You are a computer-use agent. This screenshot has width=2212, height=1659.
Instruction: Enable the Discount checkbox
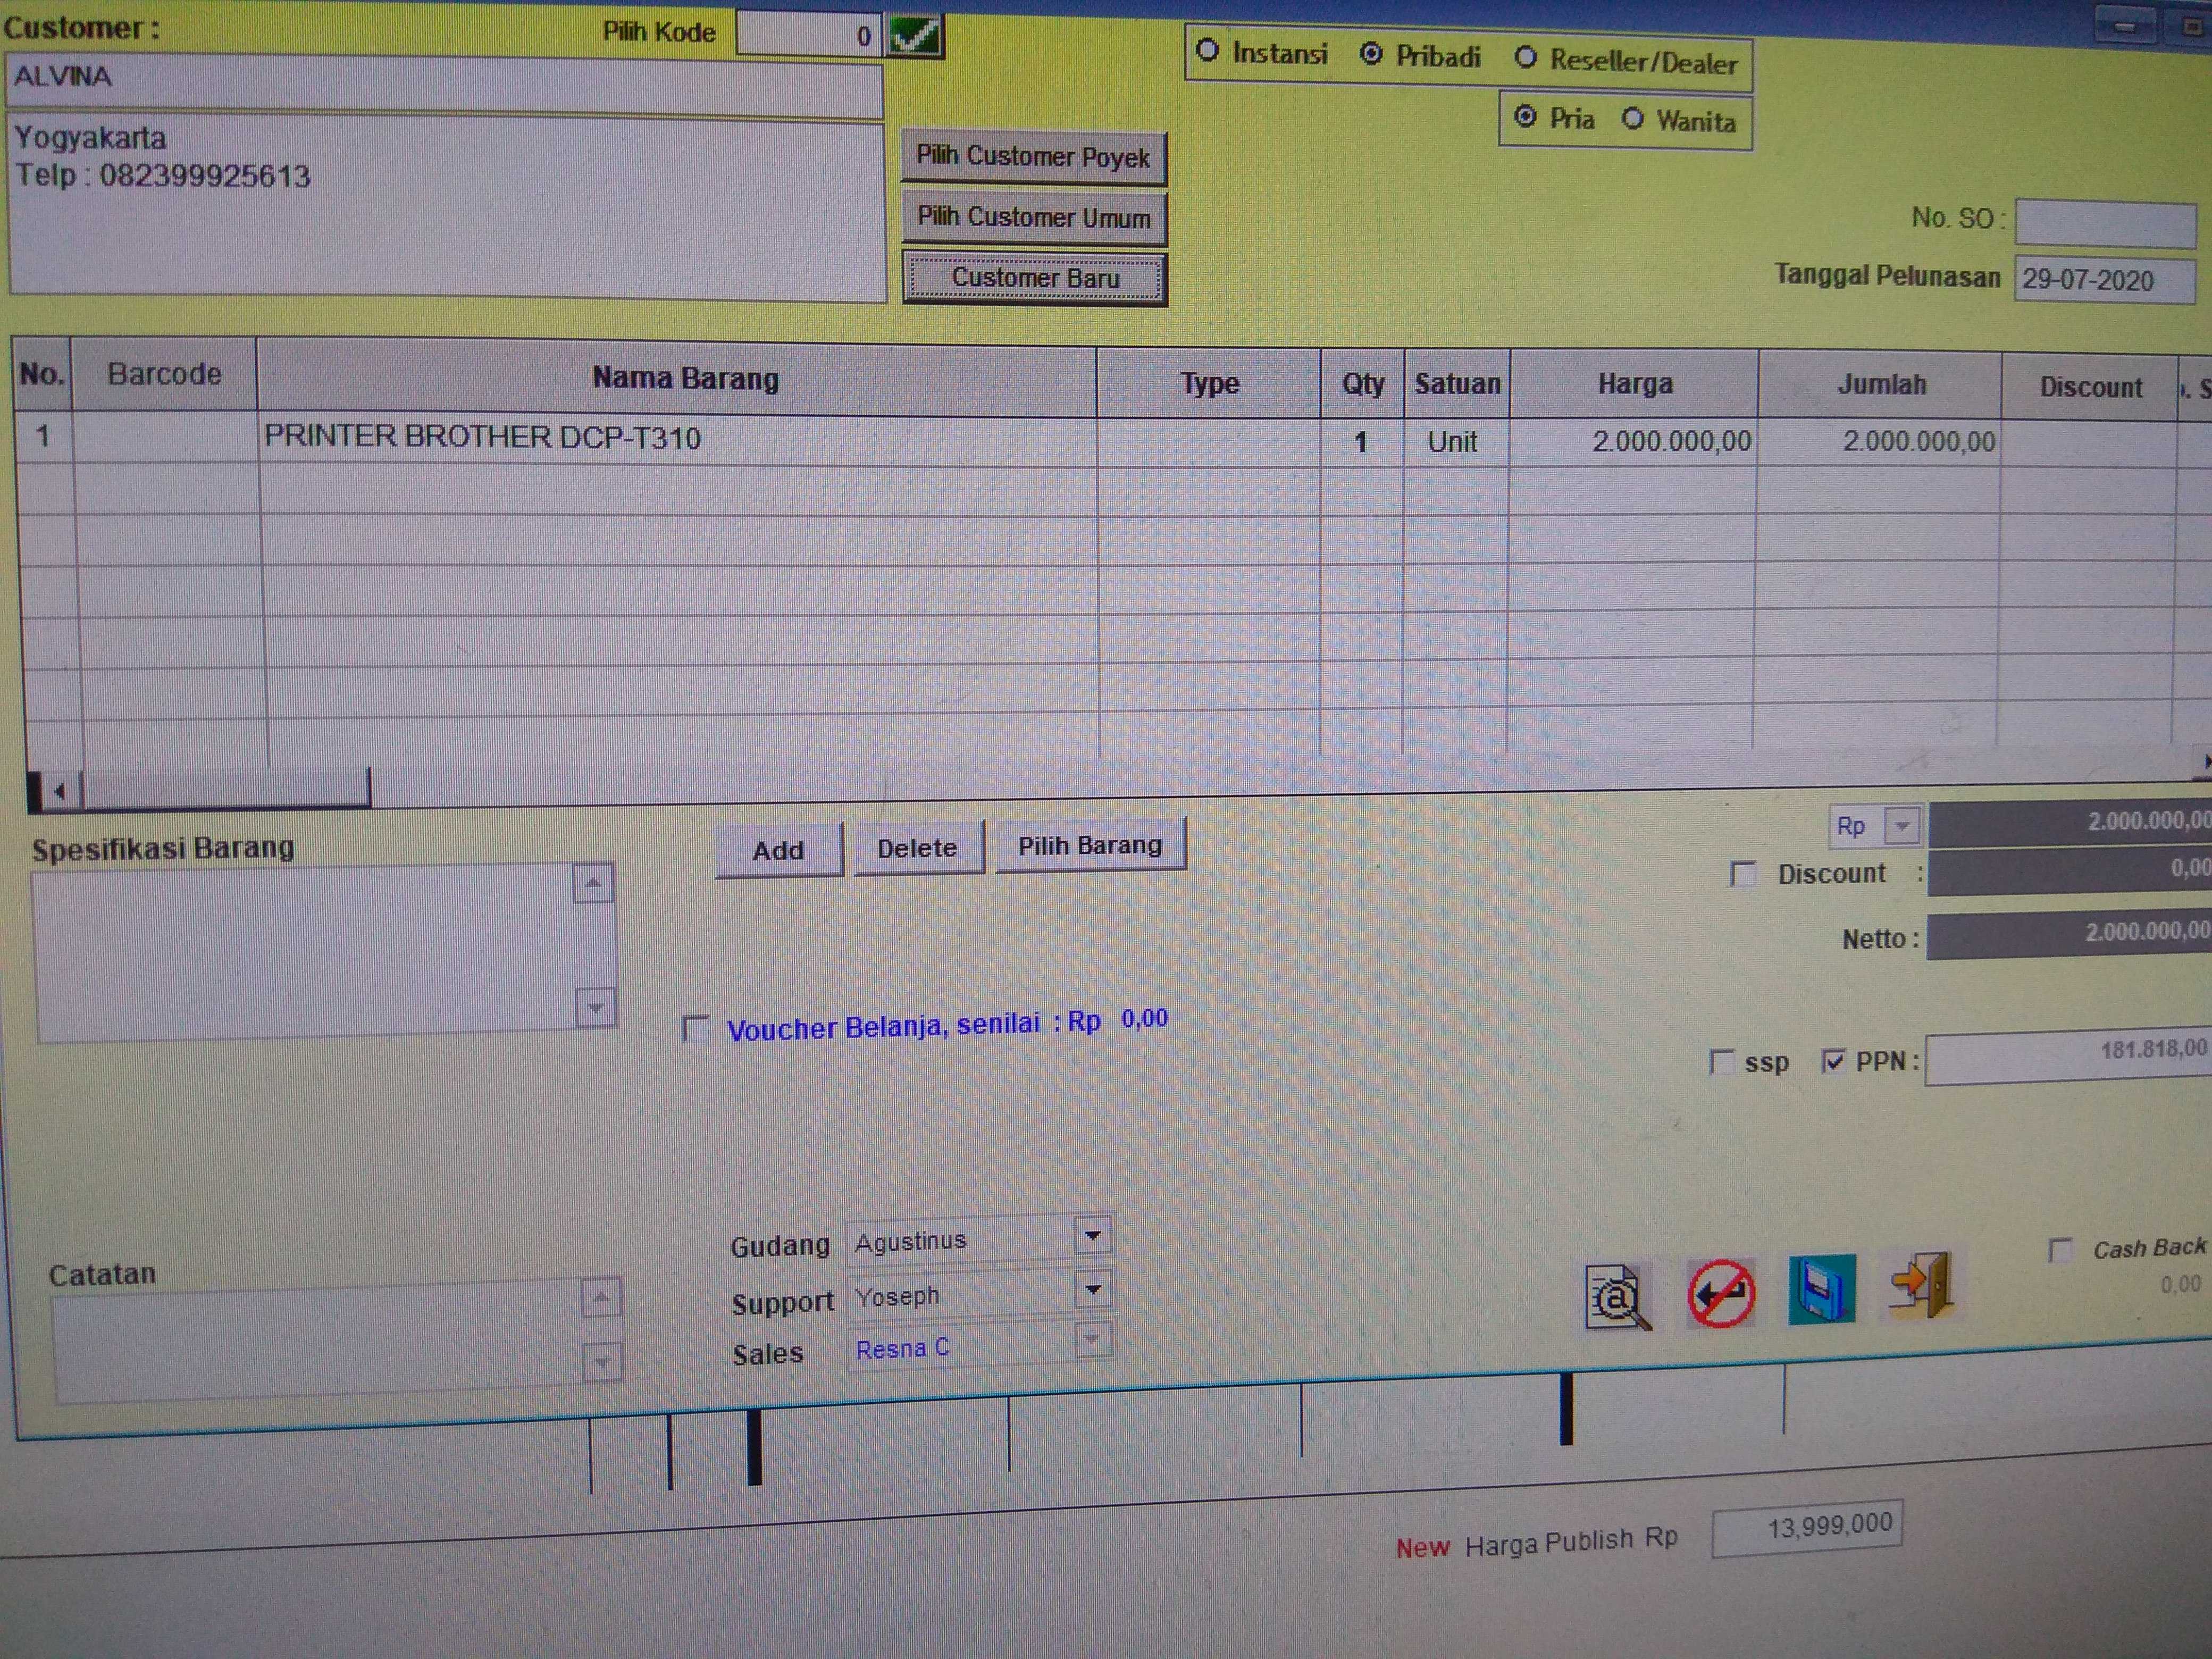click(x=1743, y=874)
